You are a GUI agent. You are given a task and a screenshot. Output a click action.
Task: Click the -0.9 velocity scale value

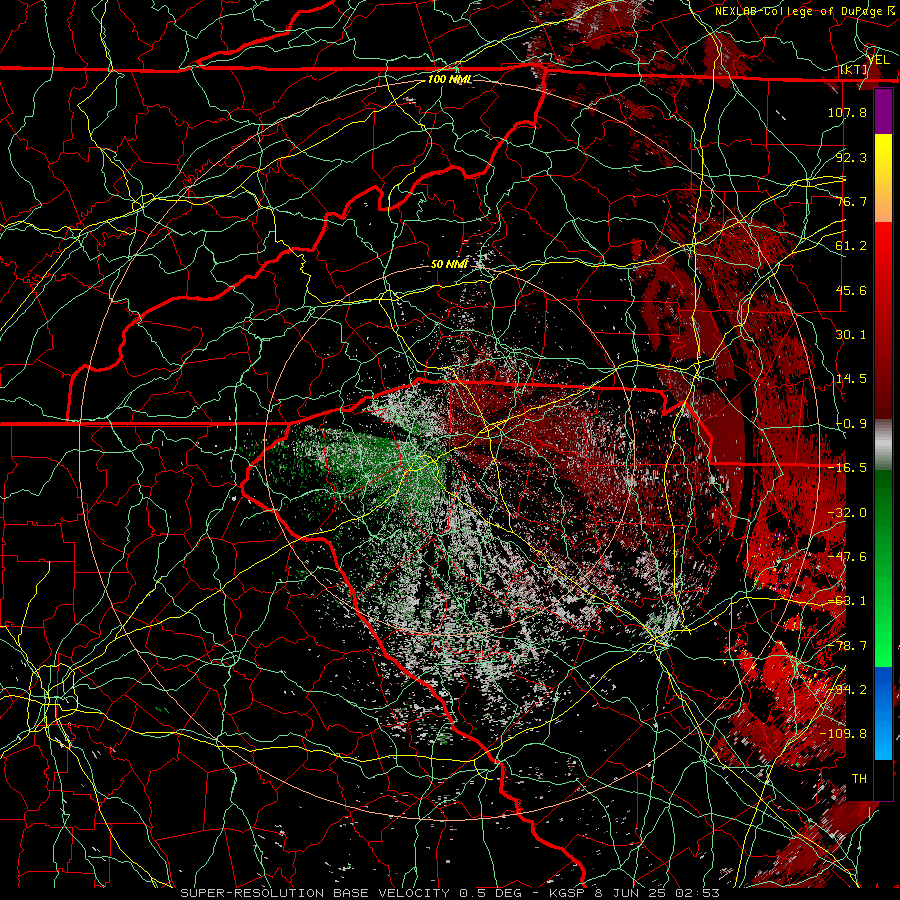pos(851,424)
